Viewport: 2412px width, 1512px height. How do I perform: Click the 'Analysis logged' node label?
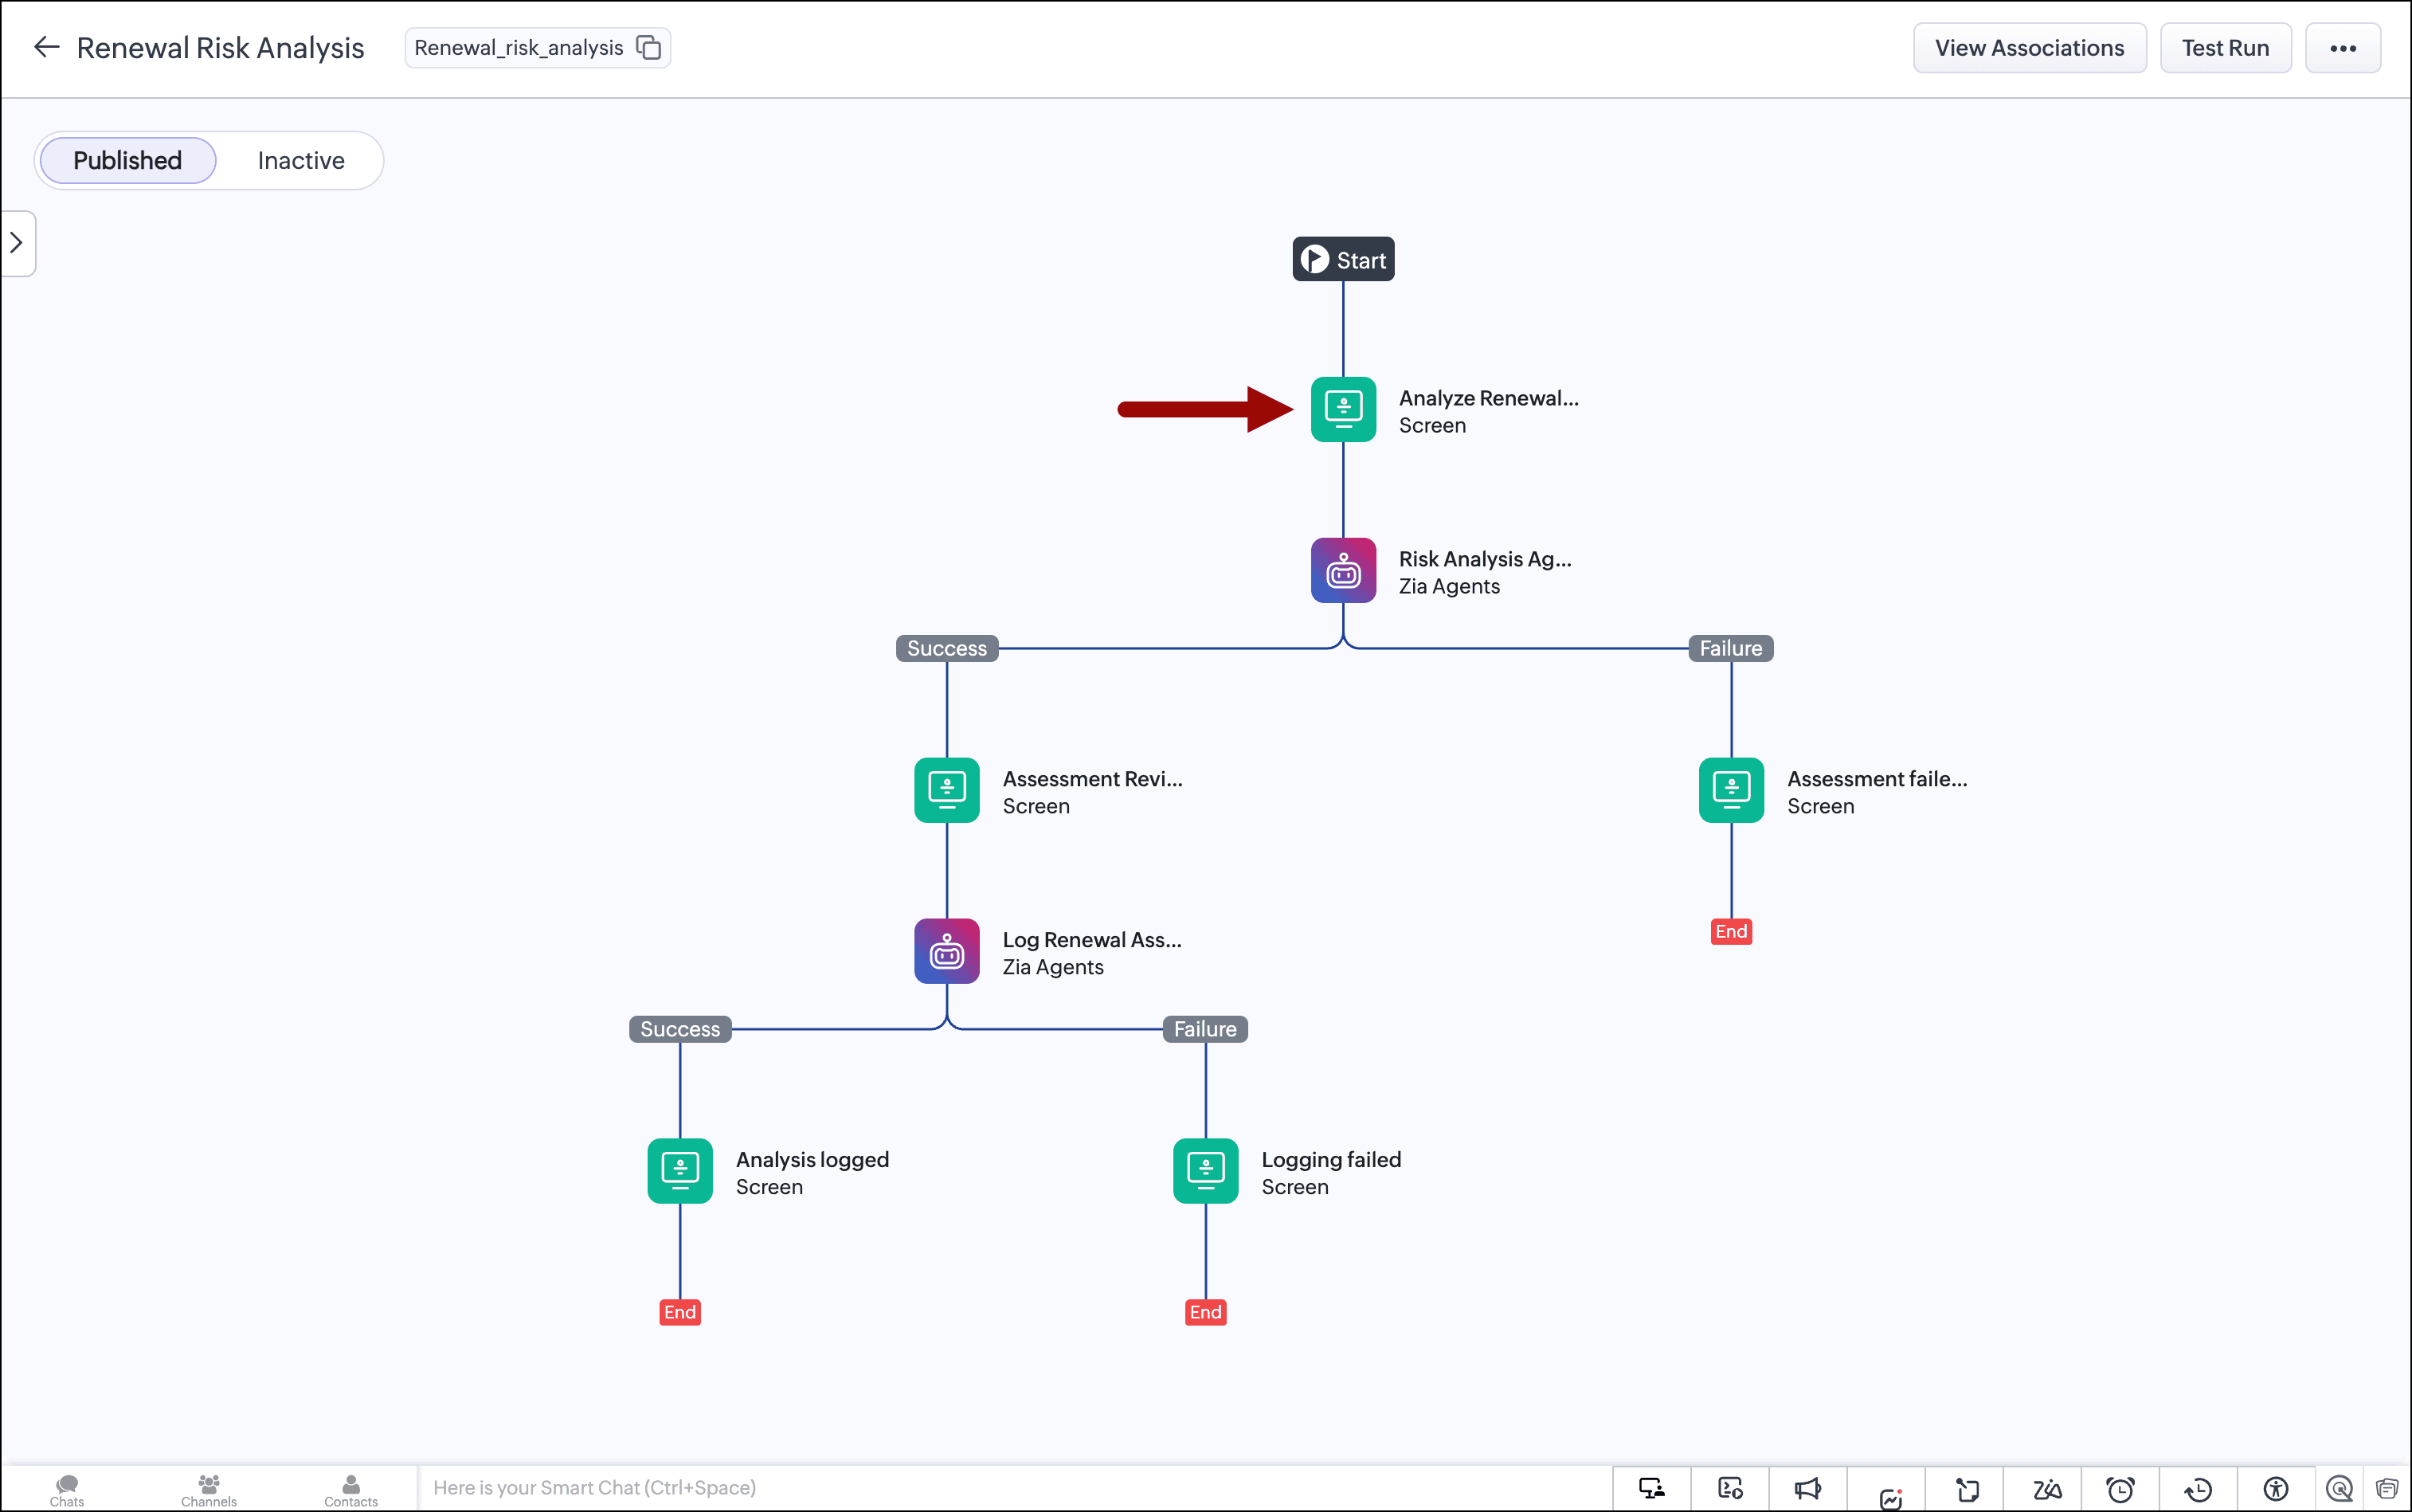[812, 1160]
